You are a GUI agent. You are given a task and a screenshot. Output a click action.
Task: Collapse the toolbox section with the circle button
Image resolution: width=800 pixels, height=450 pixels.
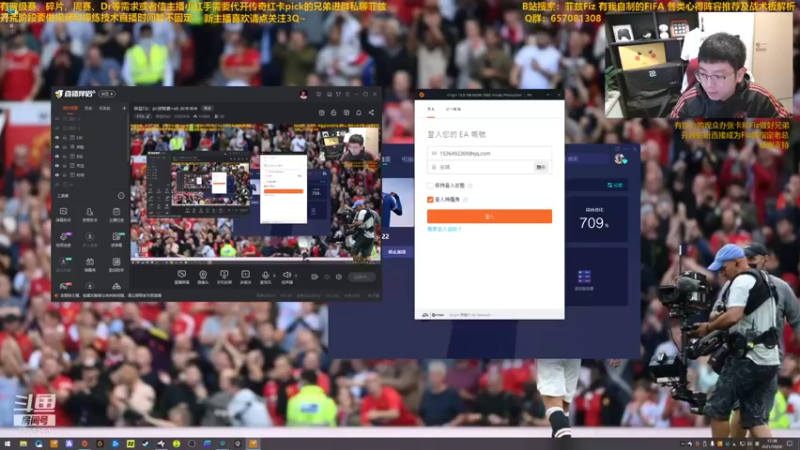(x=121, y=196)
